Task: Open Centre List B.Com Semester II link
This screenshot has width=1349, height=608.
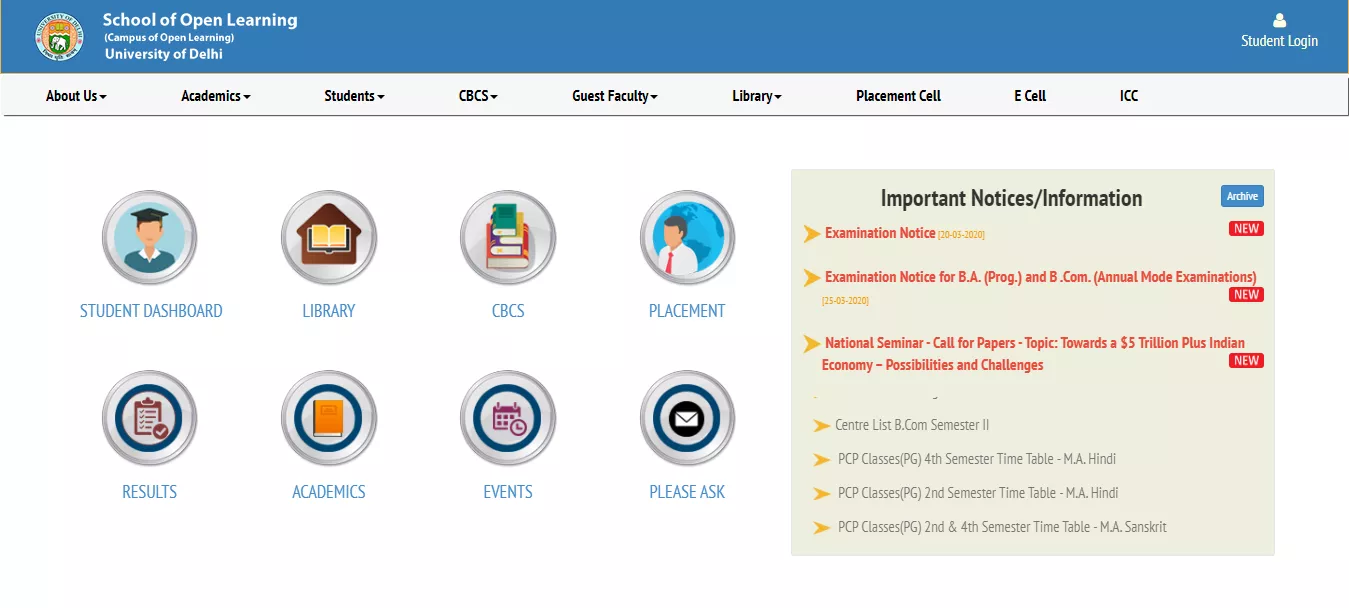Action: 911,425
